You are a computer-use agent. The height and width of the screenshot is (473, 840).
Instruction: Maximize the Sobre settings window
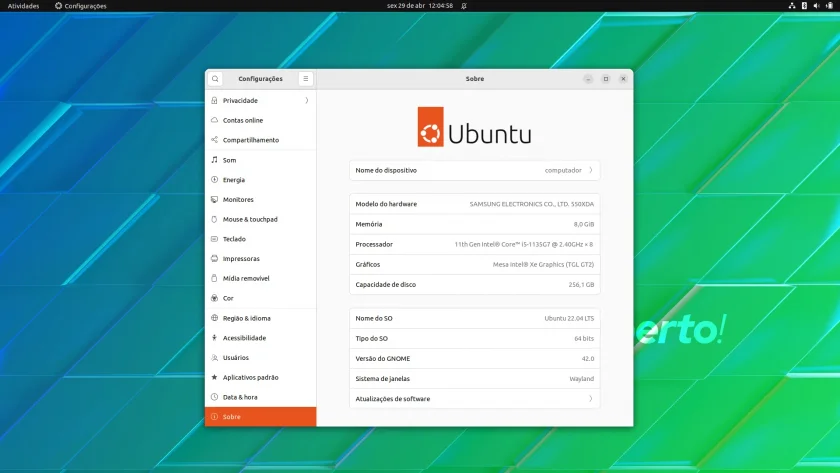click(606, 79)
